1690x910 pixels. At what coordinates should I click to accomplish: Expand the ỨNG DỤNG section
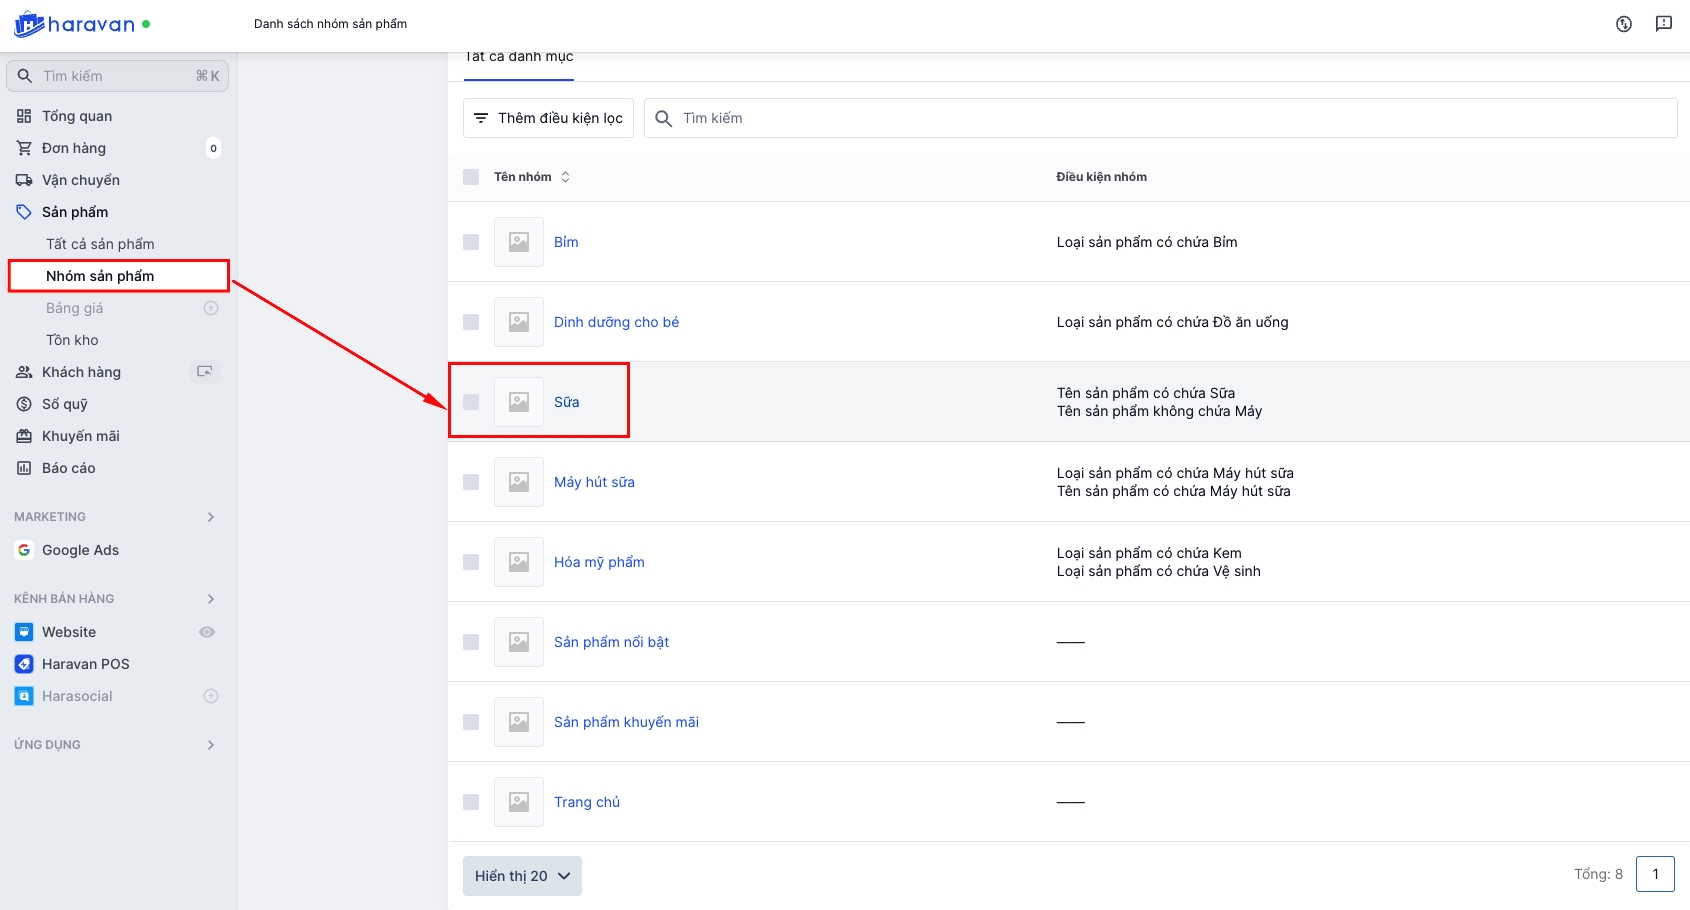(x=210, y=745)
